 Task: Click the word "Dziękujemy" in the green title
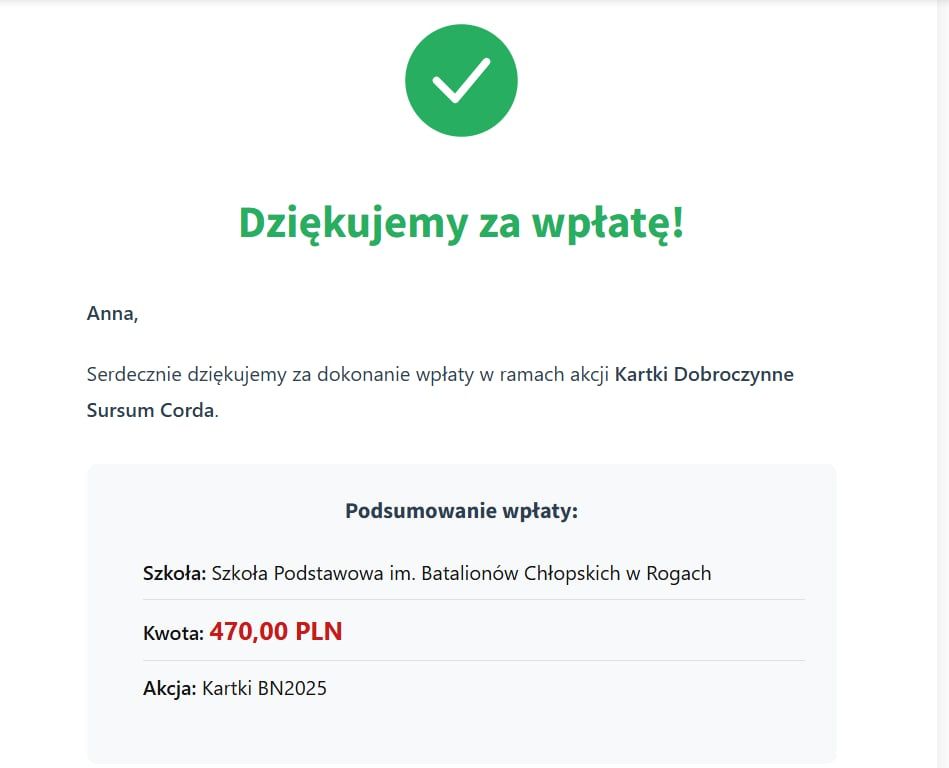[x=352, y=222]
